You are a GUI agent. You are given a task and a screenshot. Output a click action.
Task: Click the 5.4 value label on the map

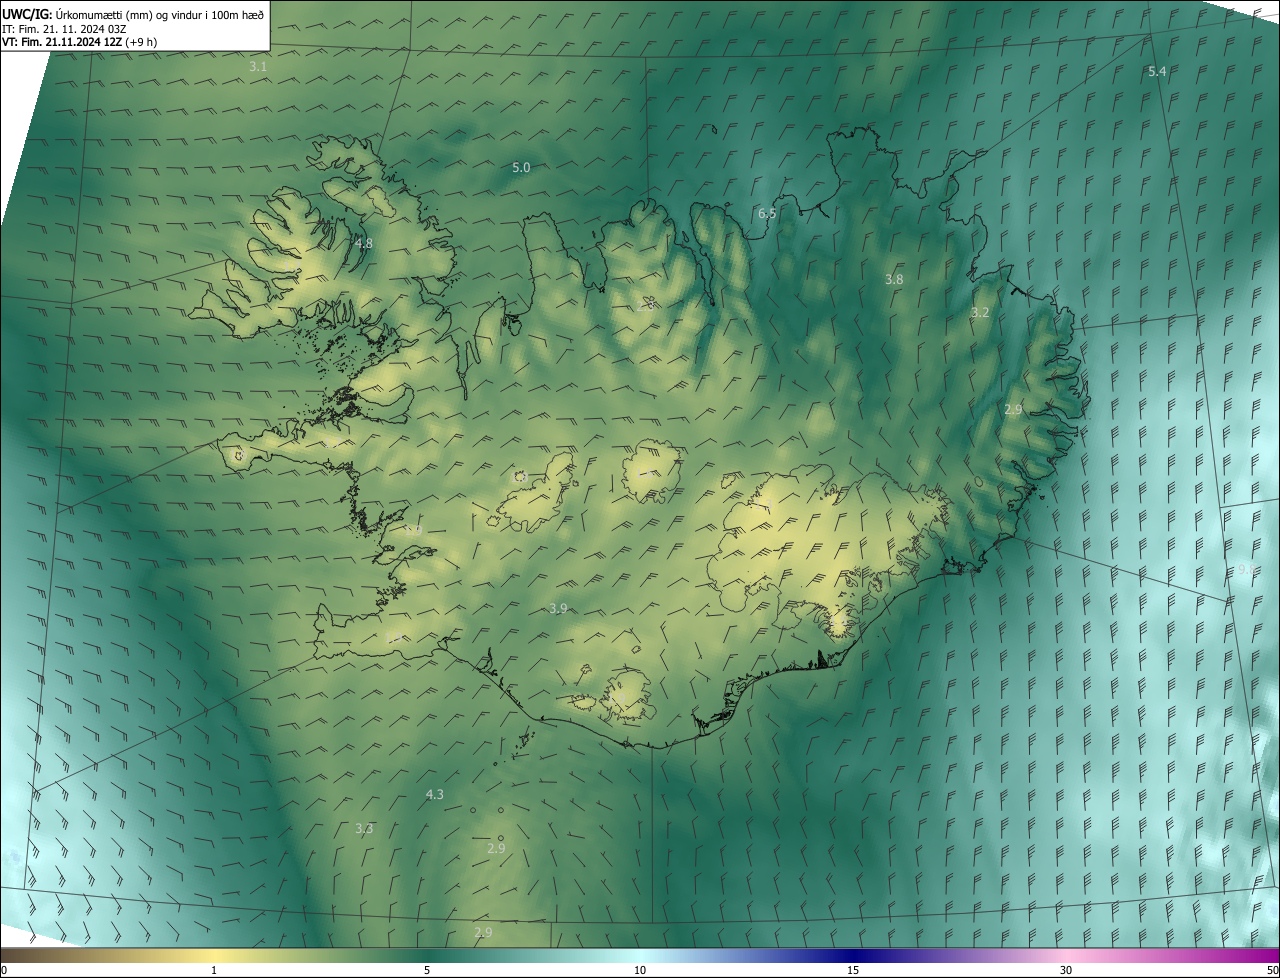tap(1157, 71)
